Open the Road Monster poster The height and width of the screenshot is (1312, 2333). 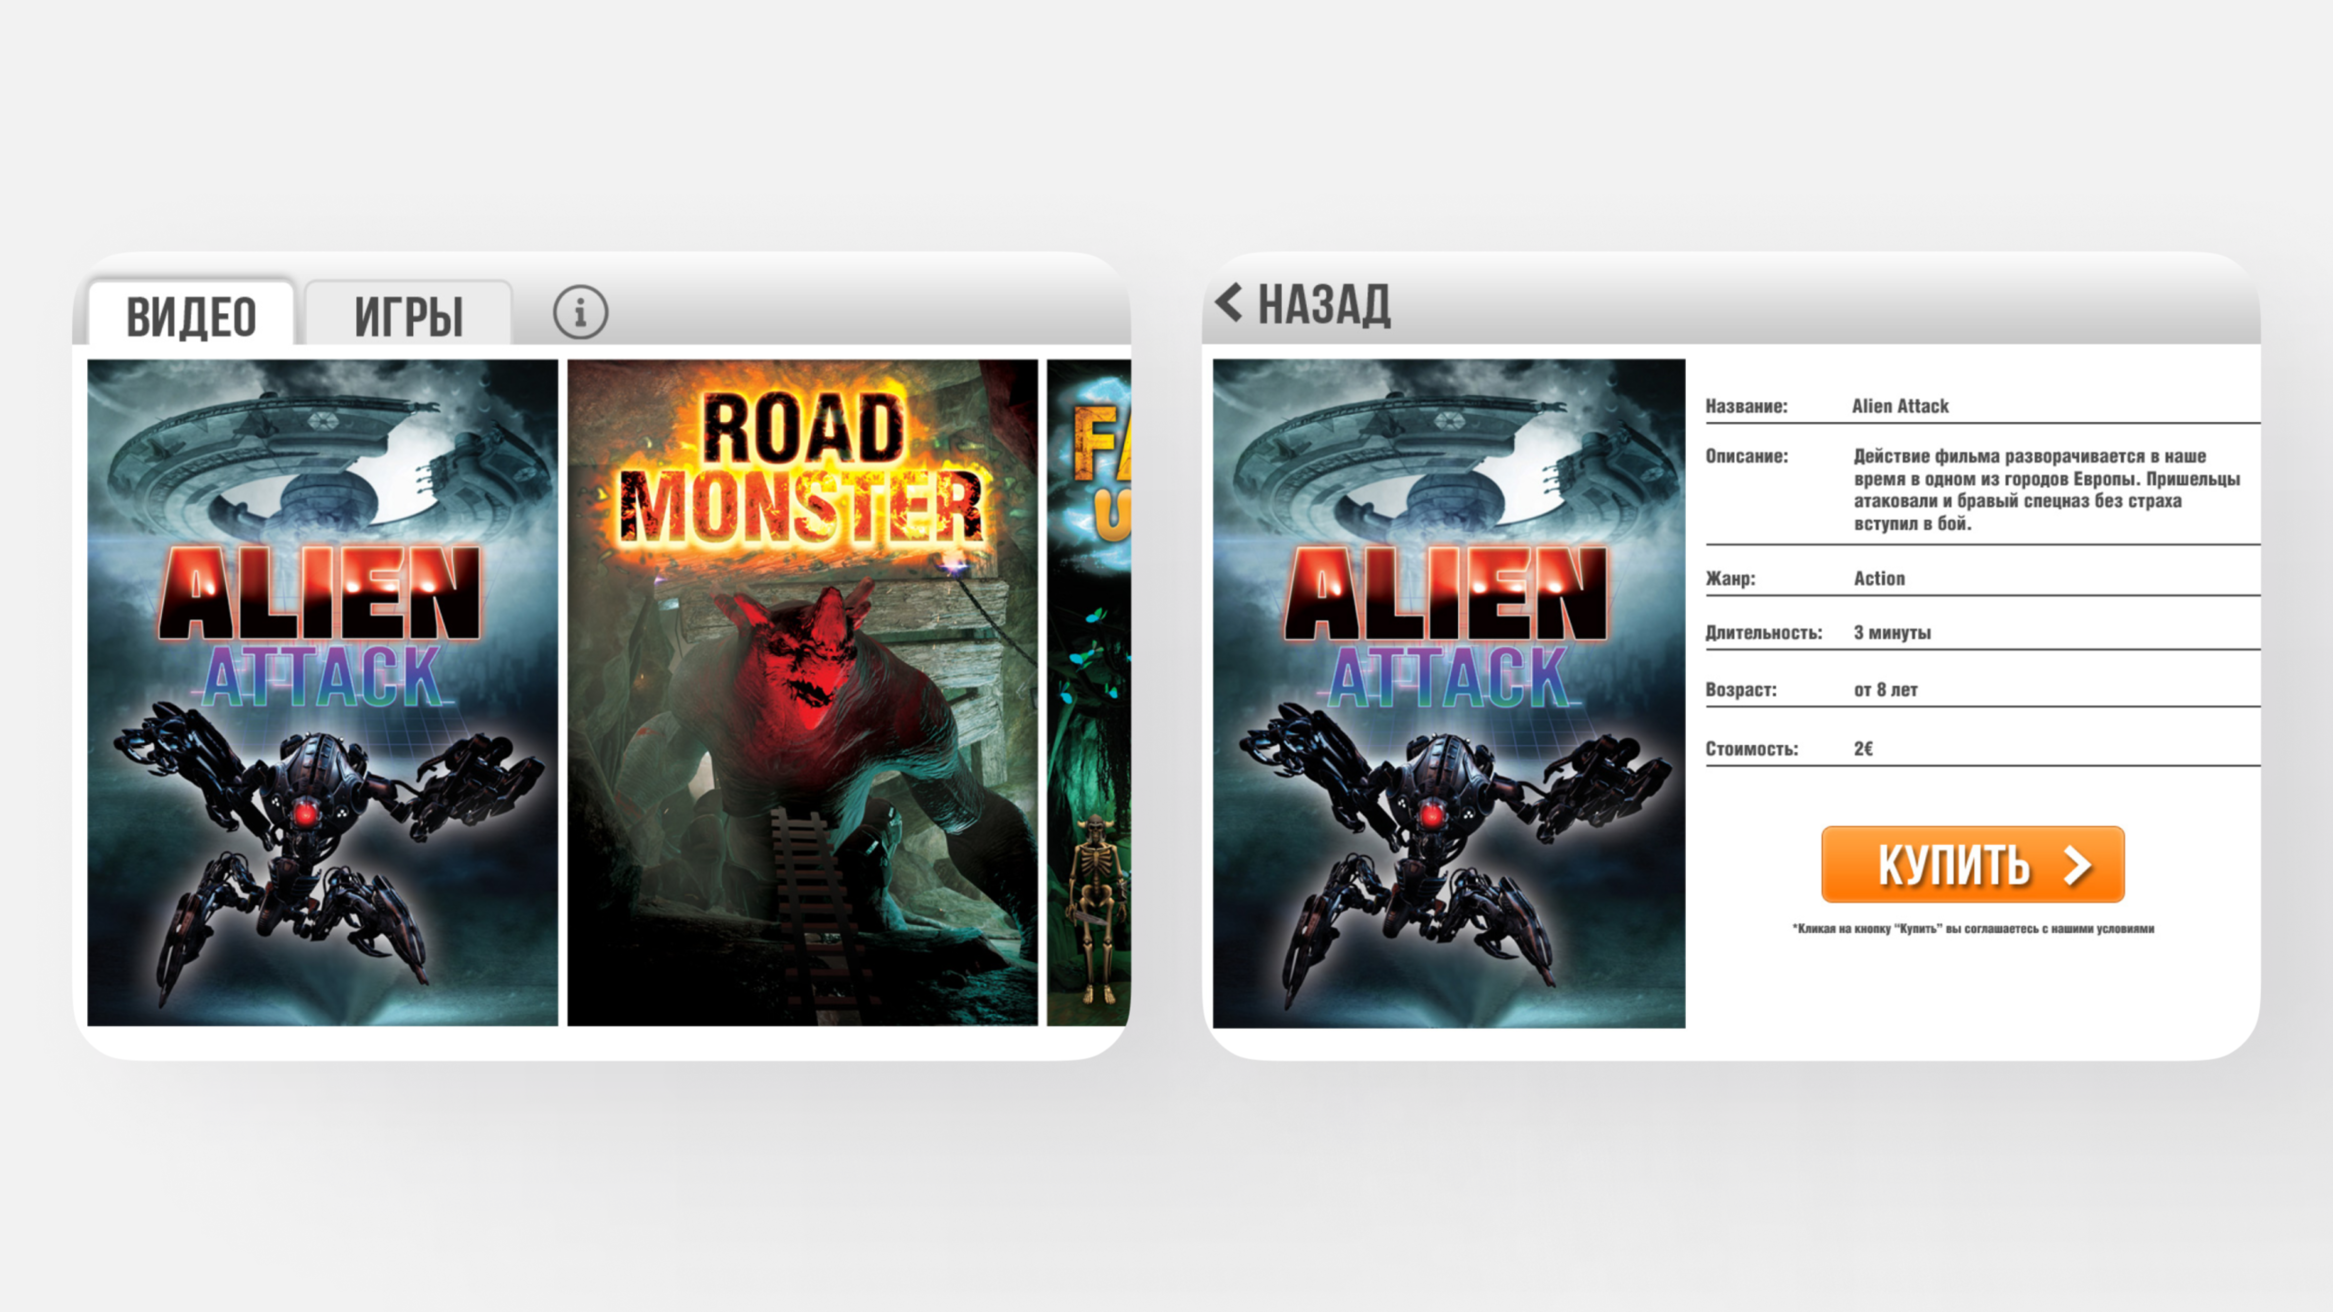tap(802, 692)
